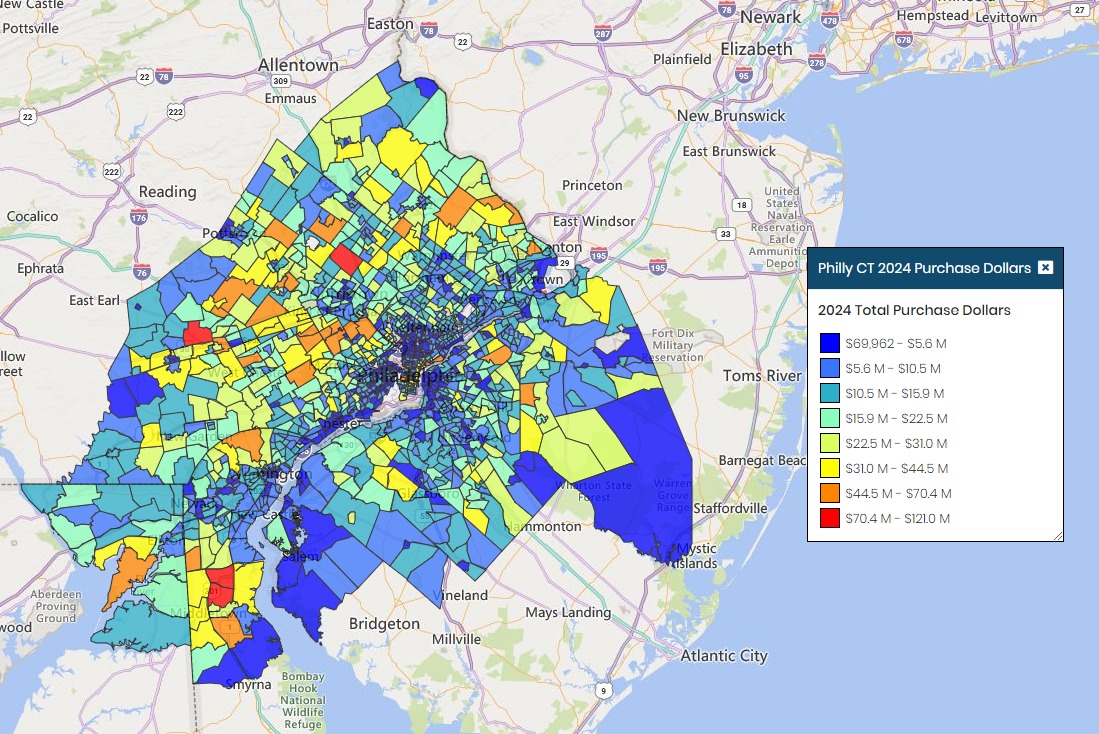The image size is (1099, 734).
Task: Click the '2024 Total Purchase Dollars' legend heading
Action: tap(914, 310)
